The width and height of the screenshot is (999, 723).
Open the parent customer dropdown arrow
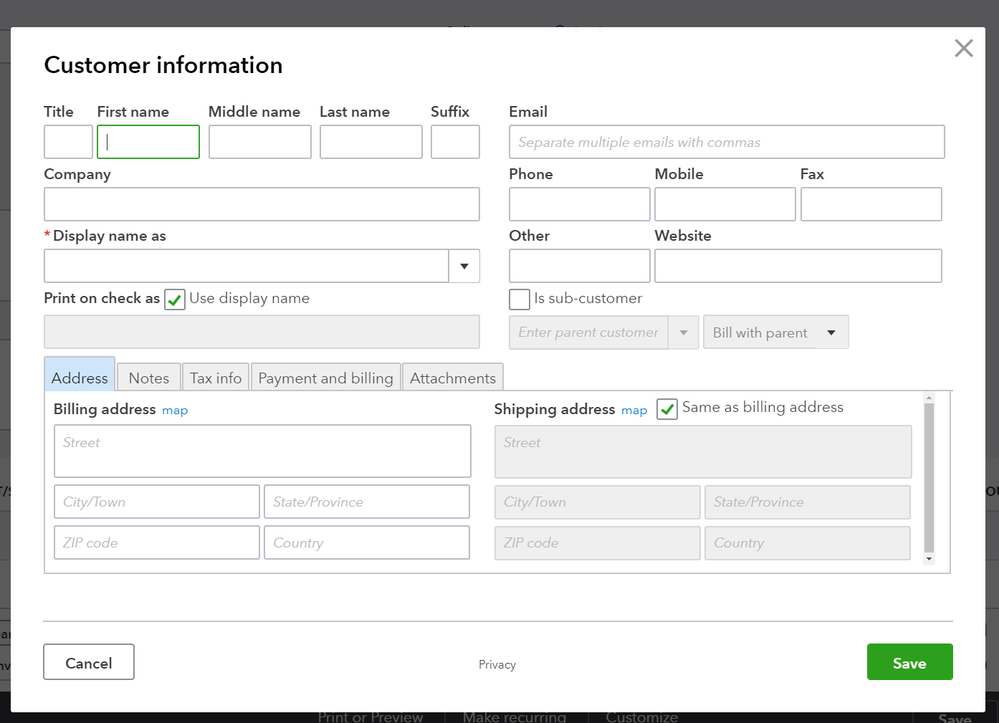tap(684, 333)
